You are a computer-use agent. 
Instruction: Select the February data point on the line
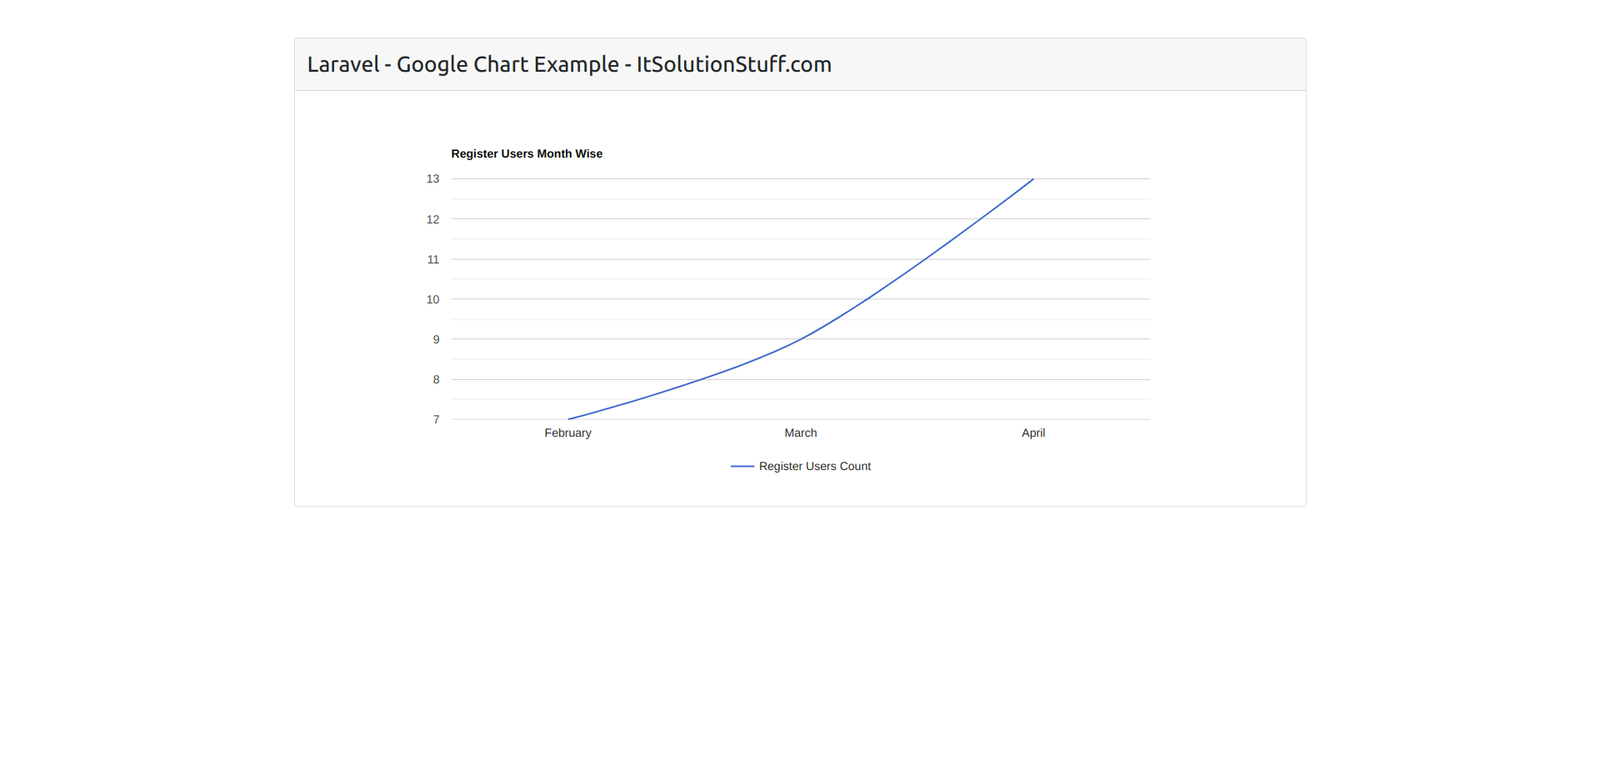pyautogui.click(x=568, y=419)
